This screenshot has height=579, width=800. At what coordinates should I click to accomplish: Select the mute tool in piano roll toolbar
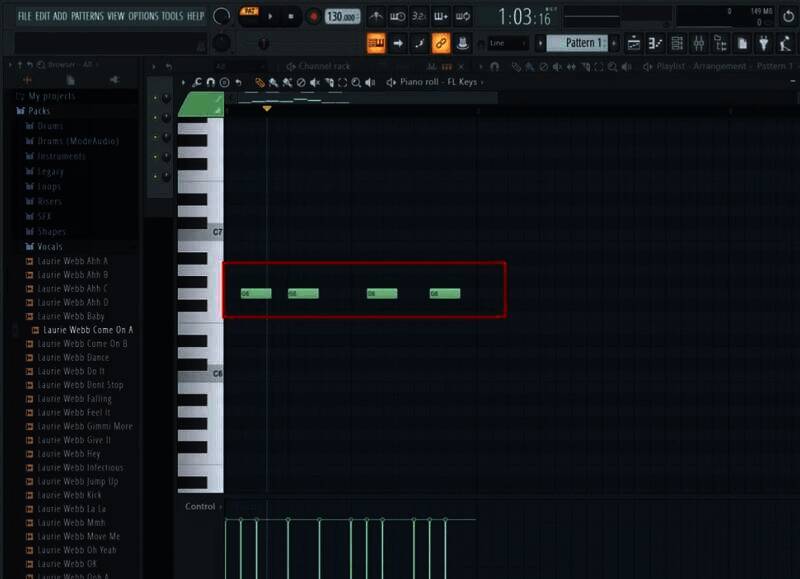(x=315, y=83)
